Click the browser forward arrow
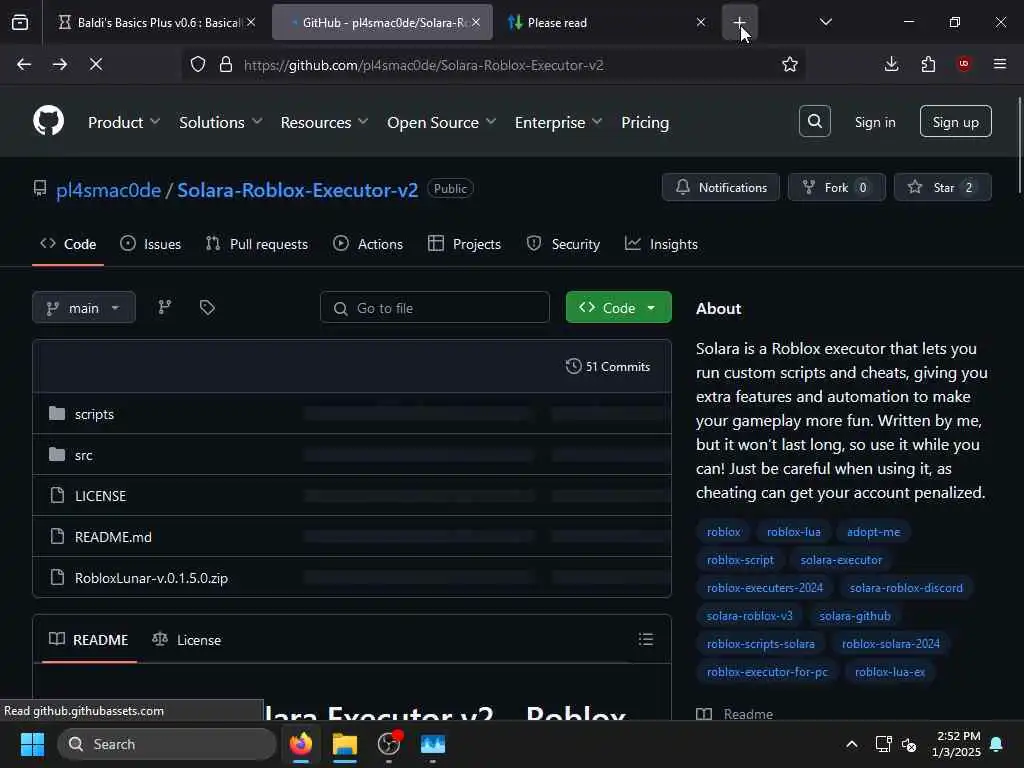This screenshot has width=1024, height=768. coord(59,64)
